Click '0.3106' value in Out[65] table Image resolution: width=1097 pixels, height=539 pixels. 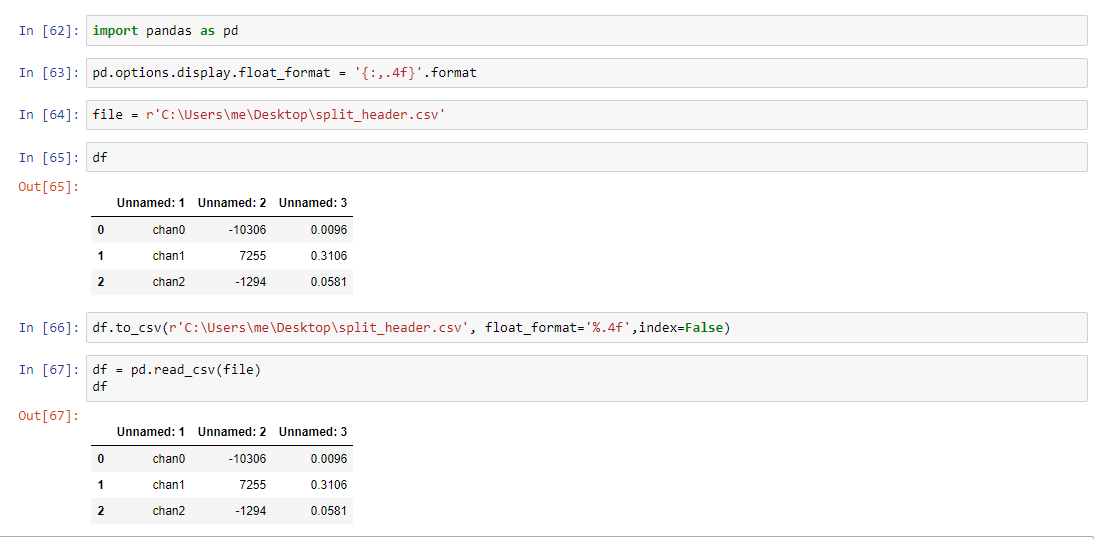329,256
